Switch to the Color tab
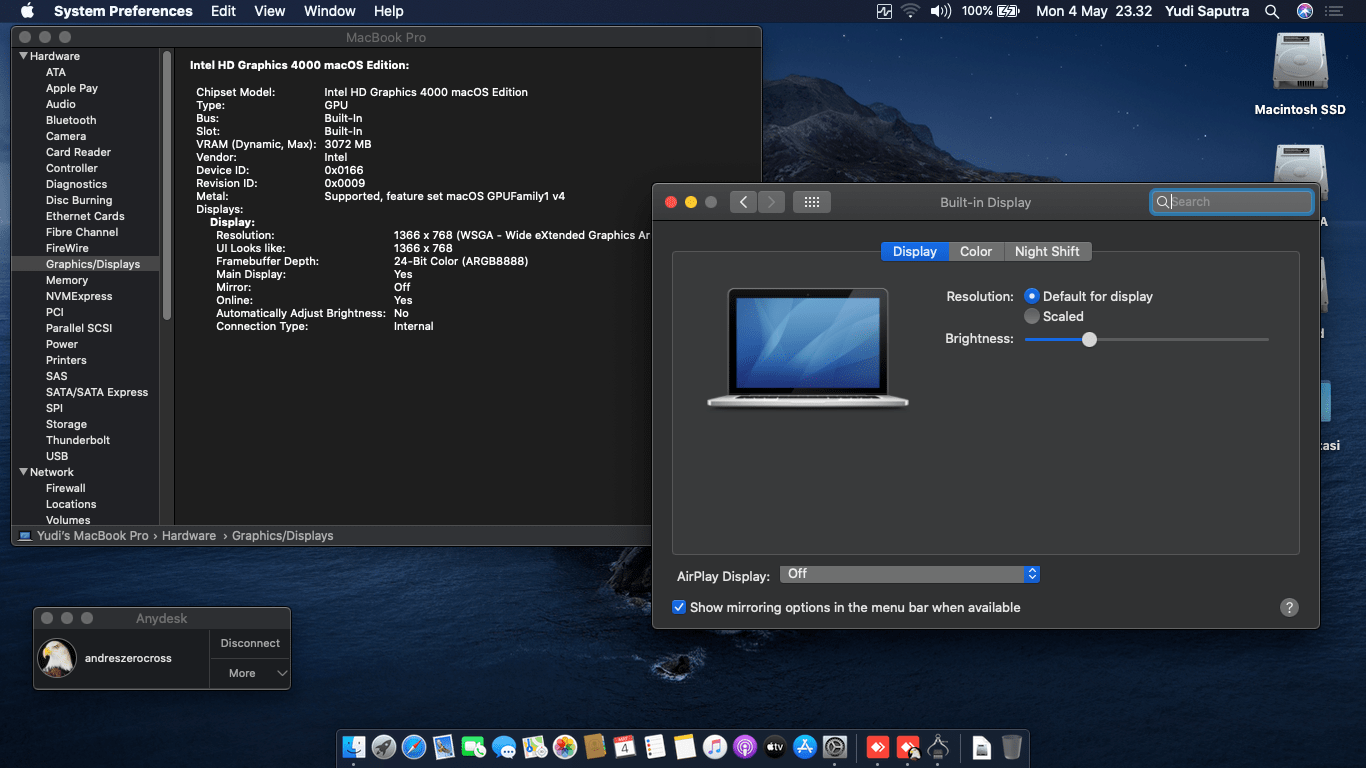Screen dimensions: 1366x768 pos(976,251)
